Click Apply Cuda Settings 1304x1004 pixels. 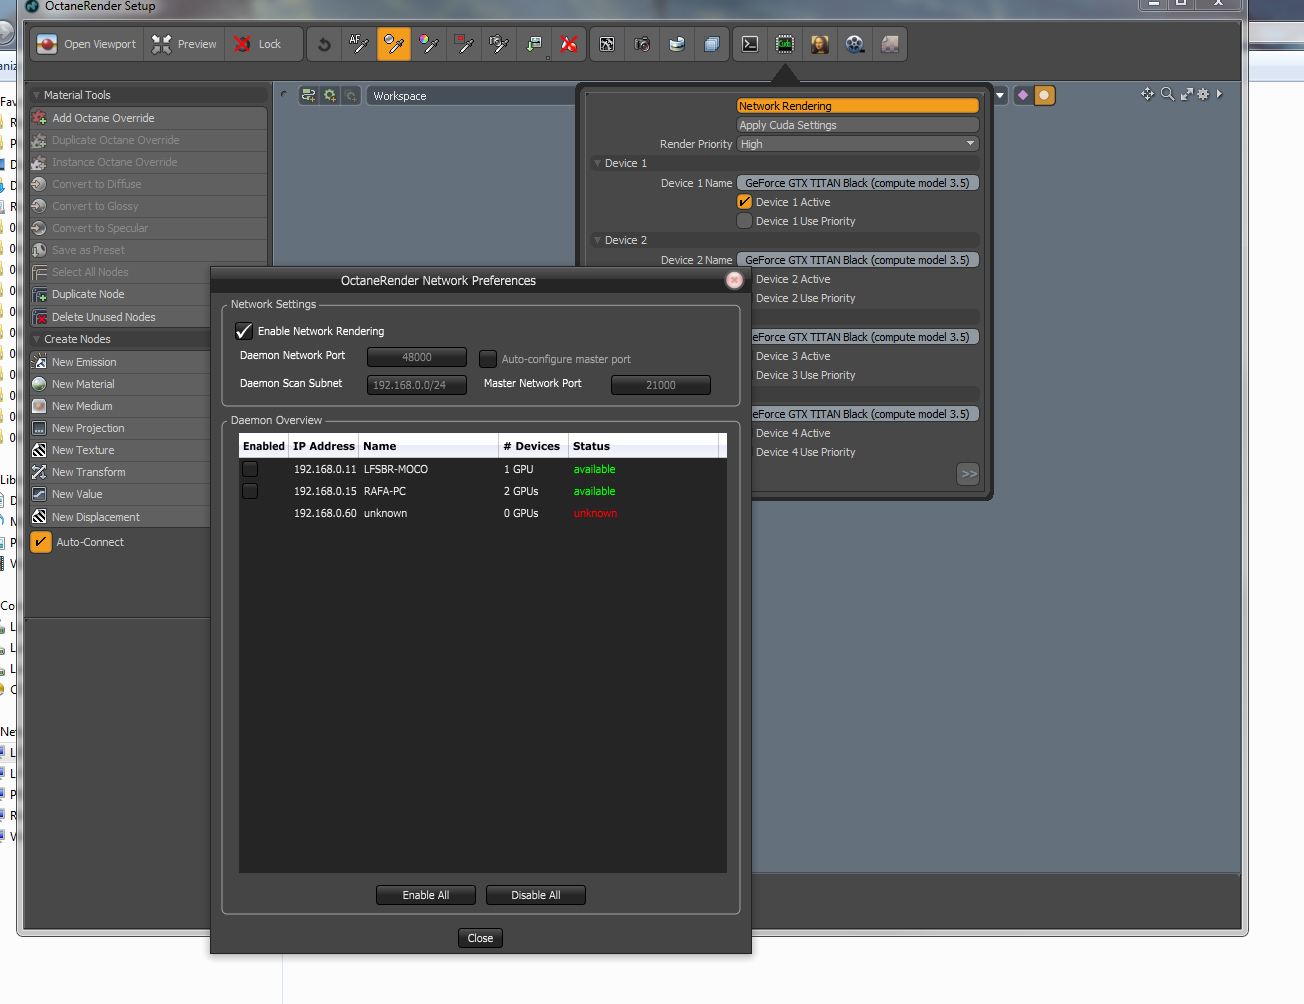pos(858,125)
